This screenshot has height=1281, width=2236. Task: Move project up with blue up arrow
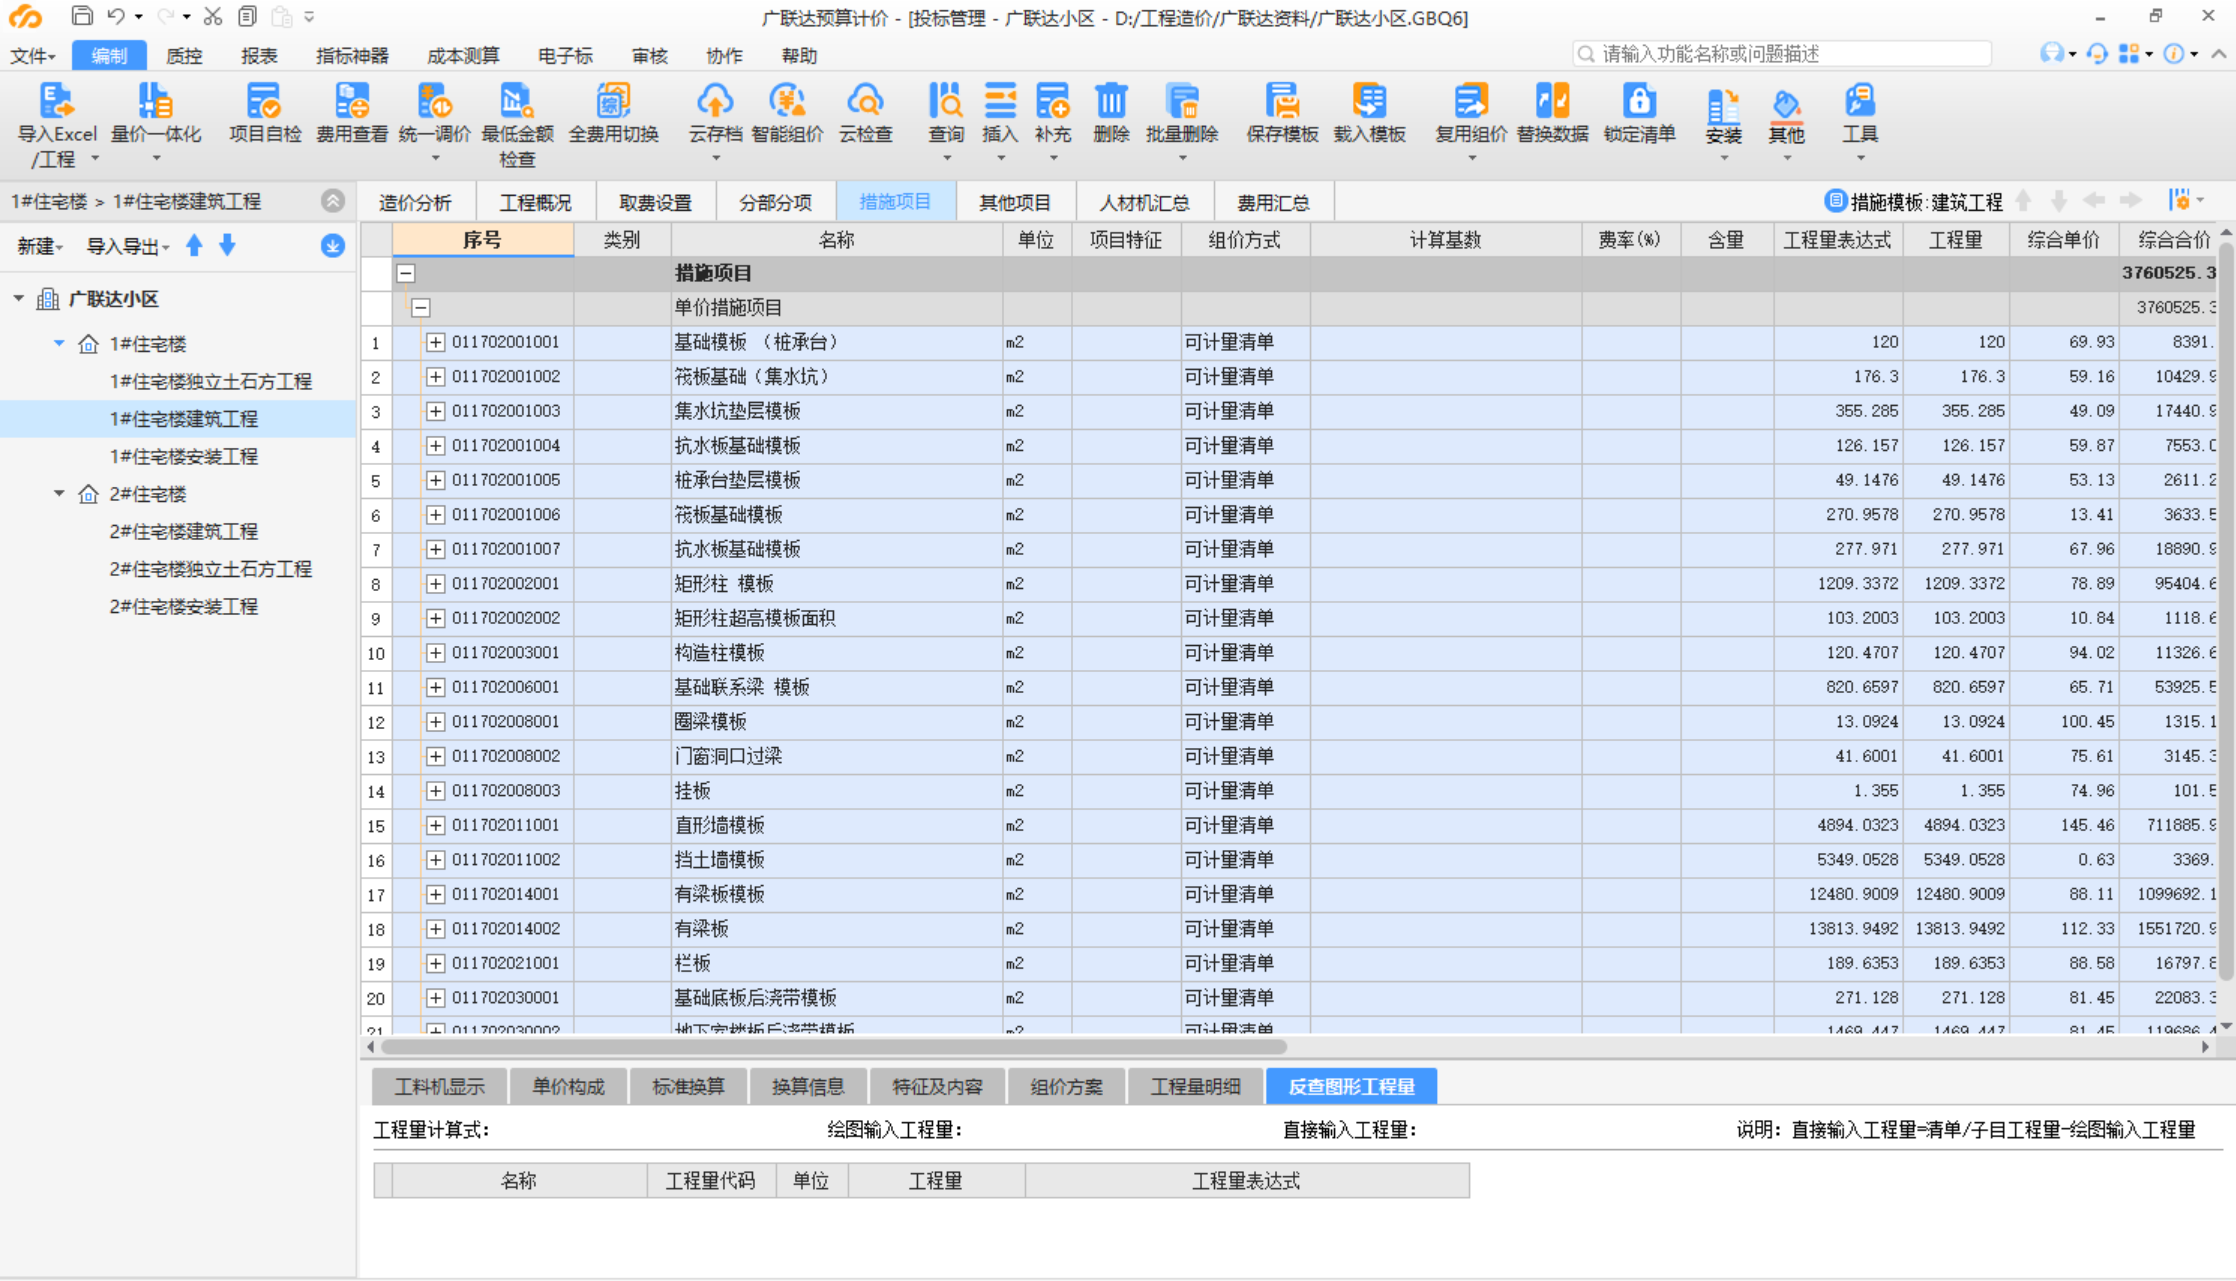click(x=194, y=245)
